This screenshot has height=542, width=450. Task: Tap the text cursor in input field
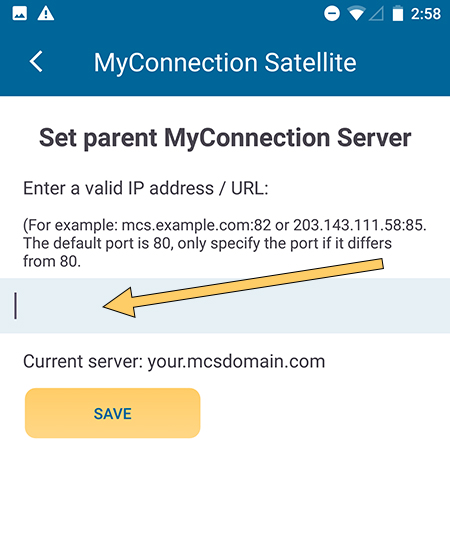pos(15,306)
